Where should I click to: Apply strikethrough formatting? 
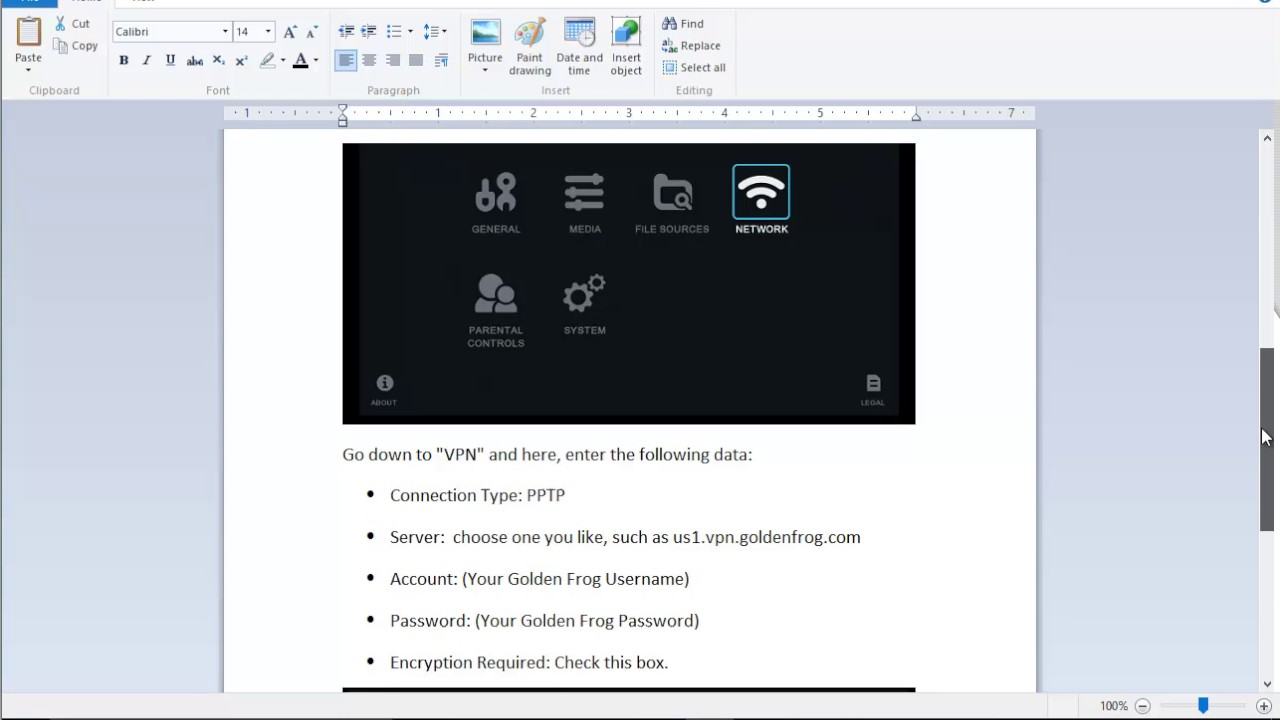pyautogui.click(x=195, y=61)
